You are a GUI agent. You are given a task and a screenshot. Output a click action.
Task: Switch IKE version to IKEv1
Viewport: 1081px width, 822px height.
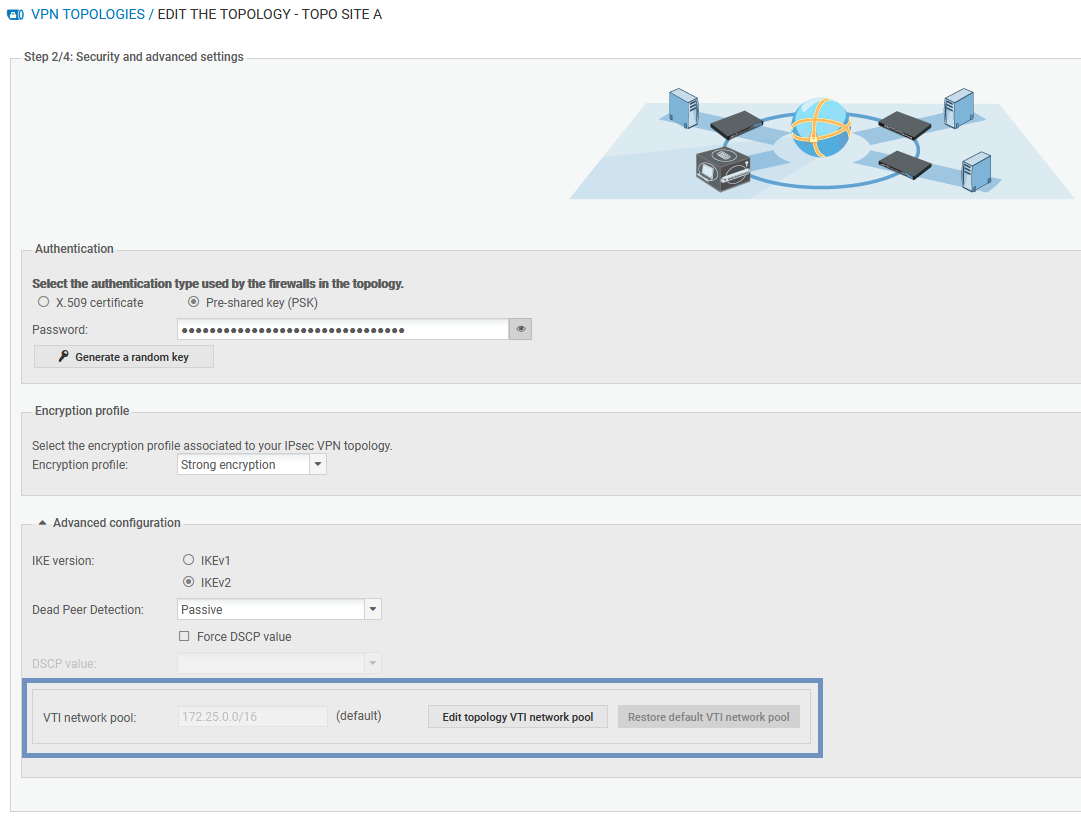pos(188,560)
